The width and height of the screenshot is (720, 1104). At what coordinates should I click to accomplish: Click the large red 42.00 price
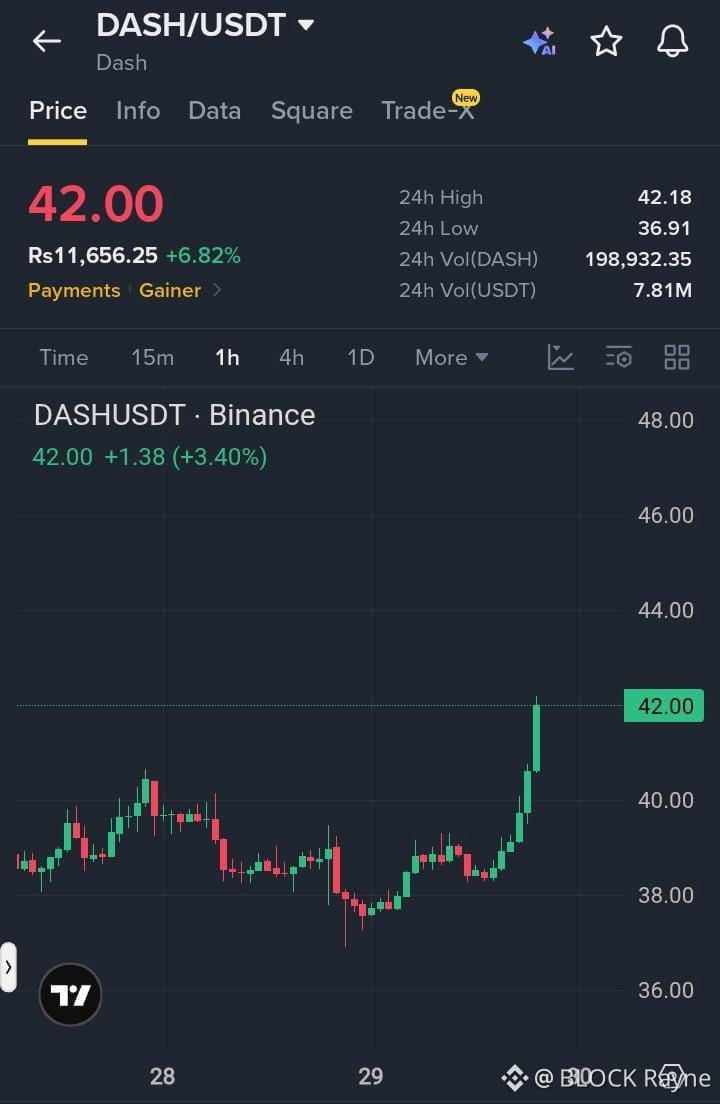[96, 203]
